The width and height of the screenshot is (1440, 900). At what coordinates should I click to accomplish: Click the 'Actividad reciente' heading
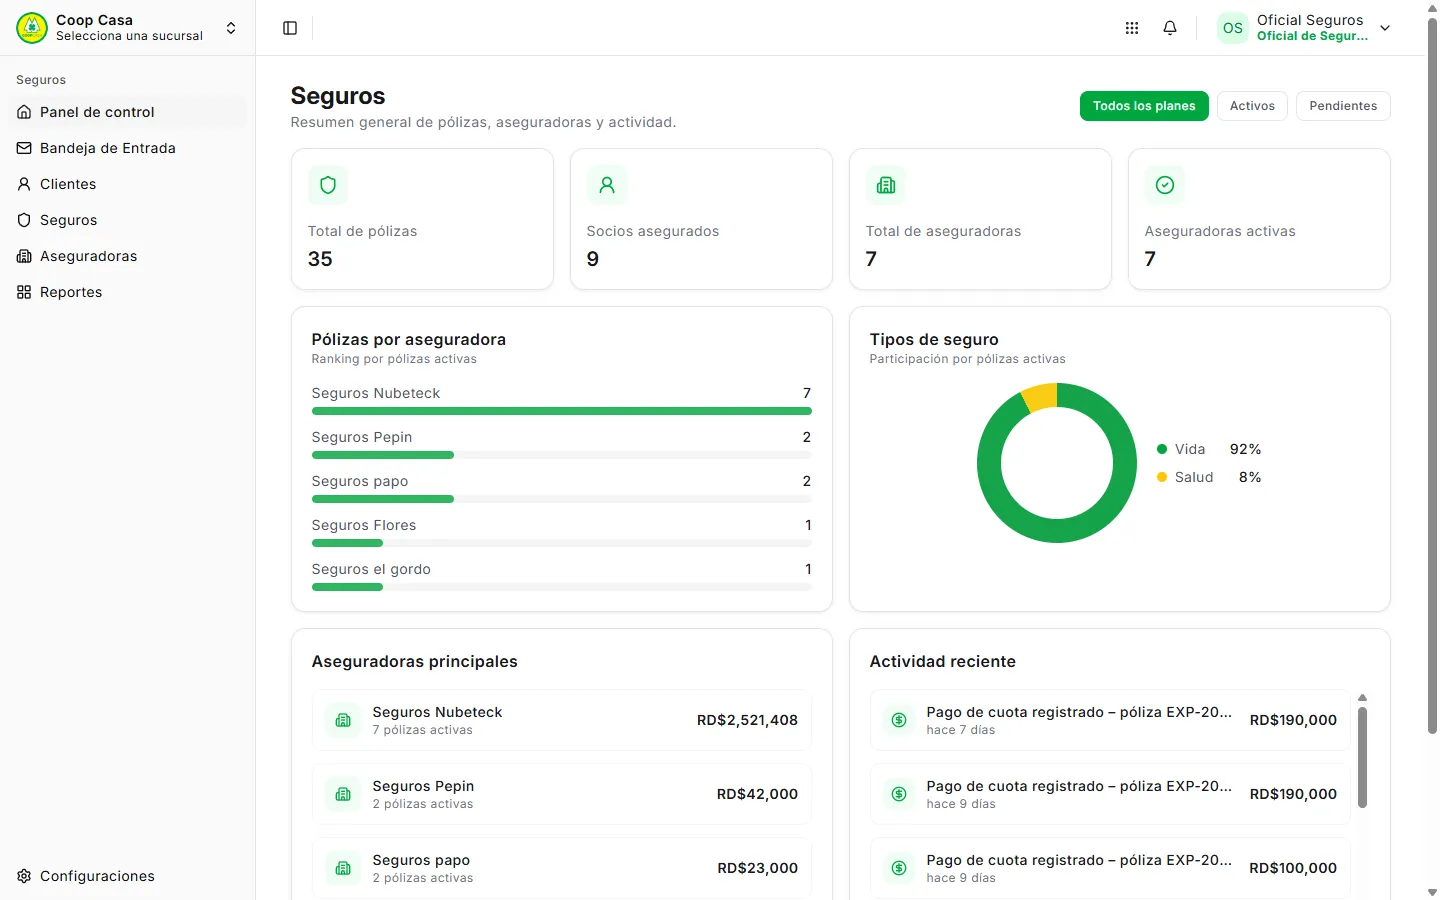(943, 662)
